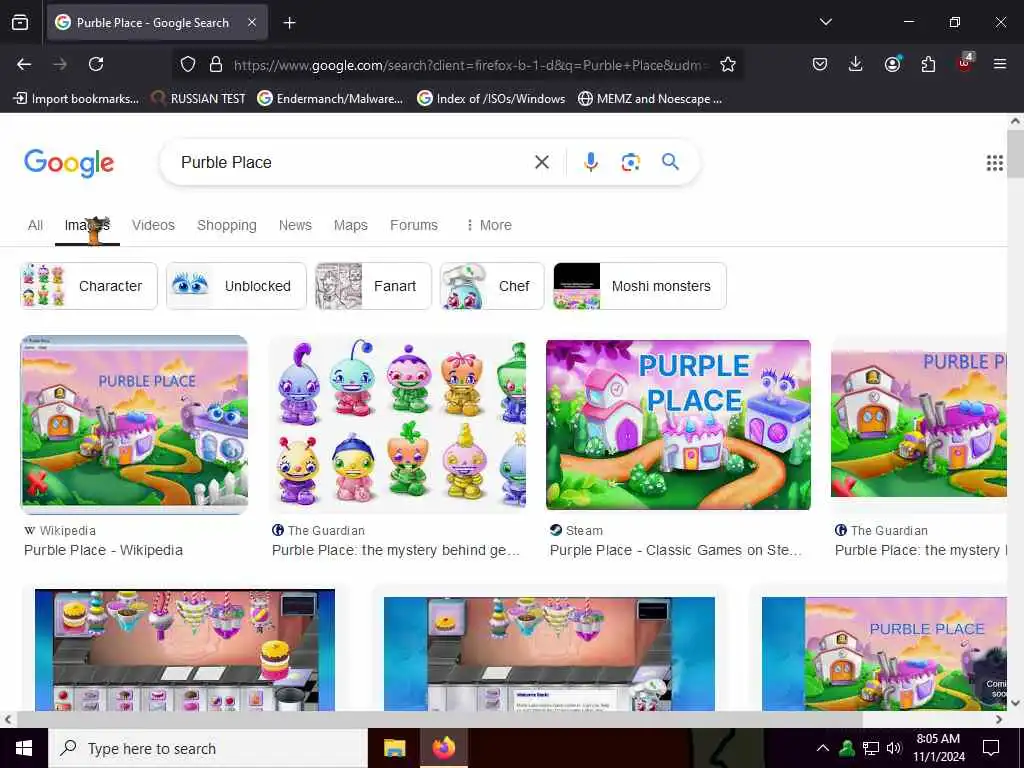Open the Windows Start menu
This screenshot has height=768, width=1024.
click(x=24, y=748)
